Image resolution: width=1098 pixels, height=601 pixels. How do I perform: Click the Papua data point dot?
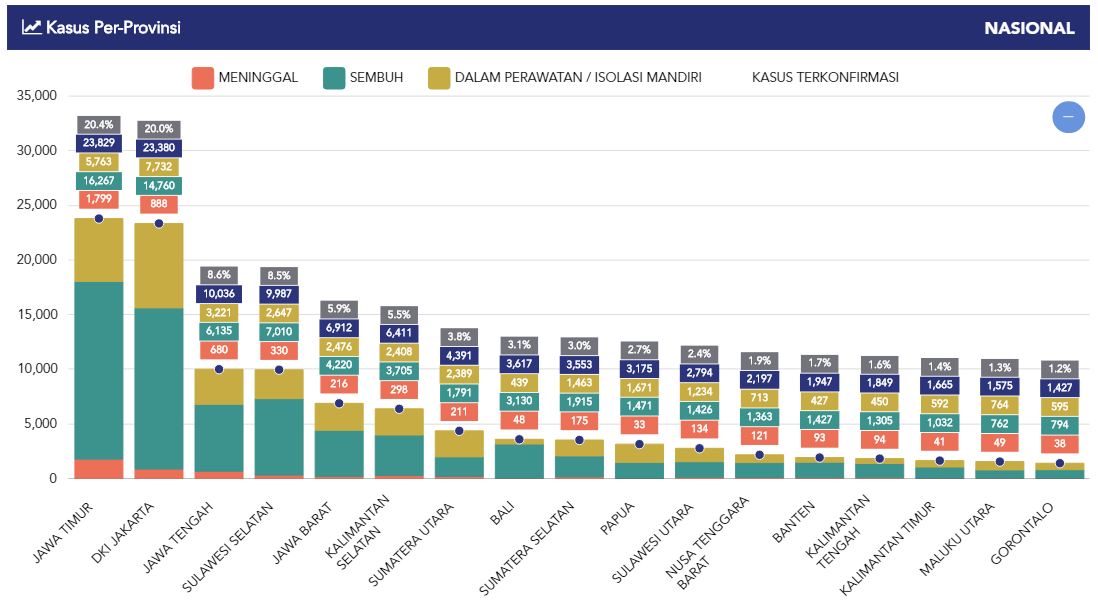(639, 444)
